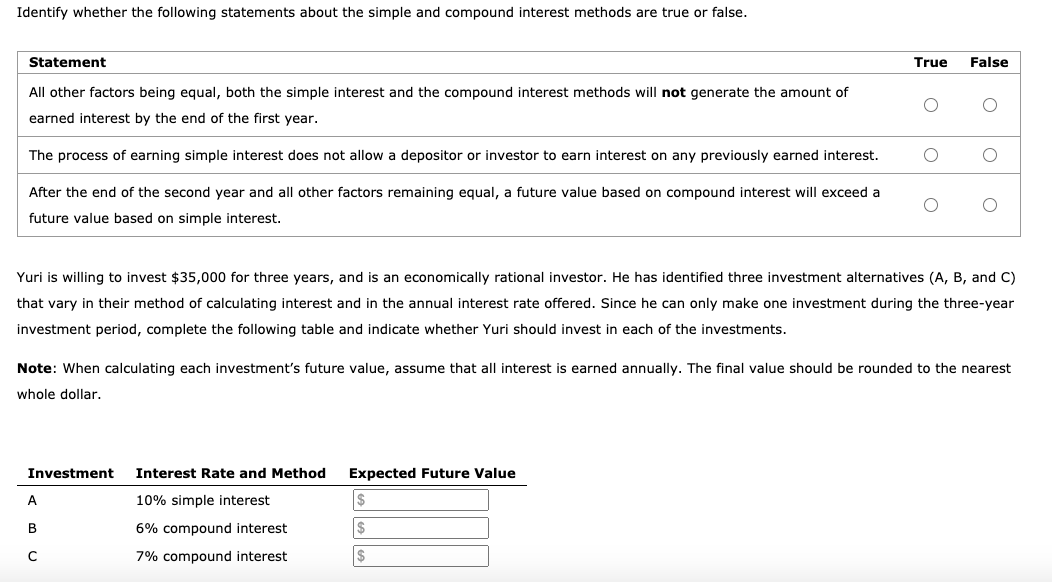Click the future value field for Investment C
The width and height of the screenshot is (1052, 582).
pos(420,555)
